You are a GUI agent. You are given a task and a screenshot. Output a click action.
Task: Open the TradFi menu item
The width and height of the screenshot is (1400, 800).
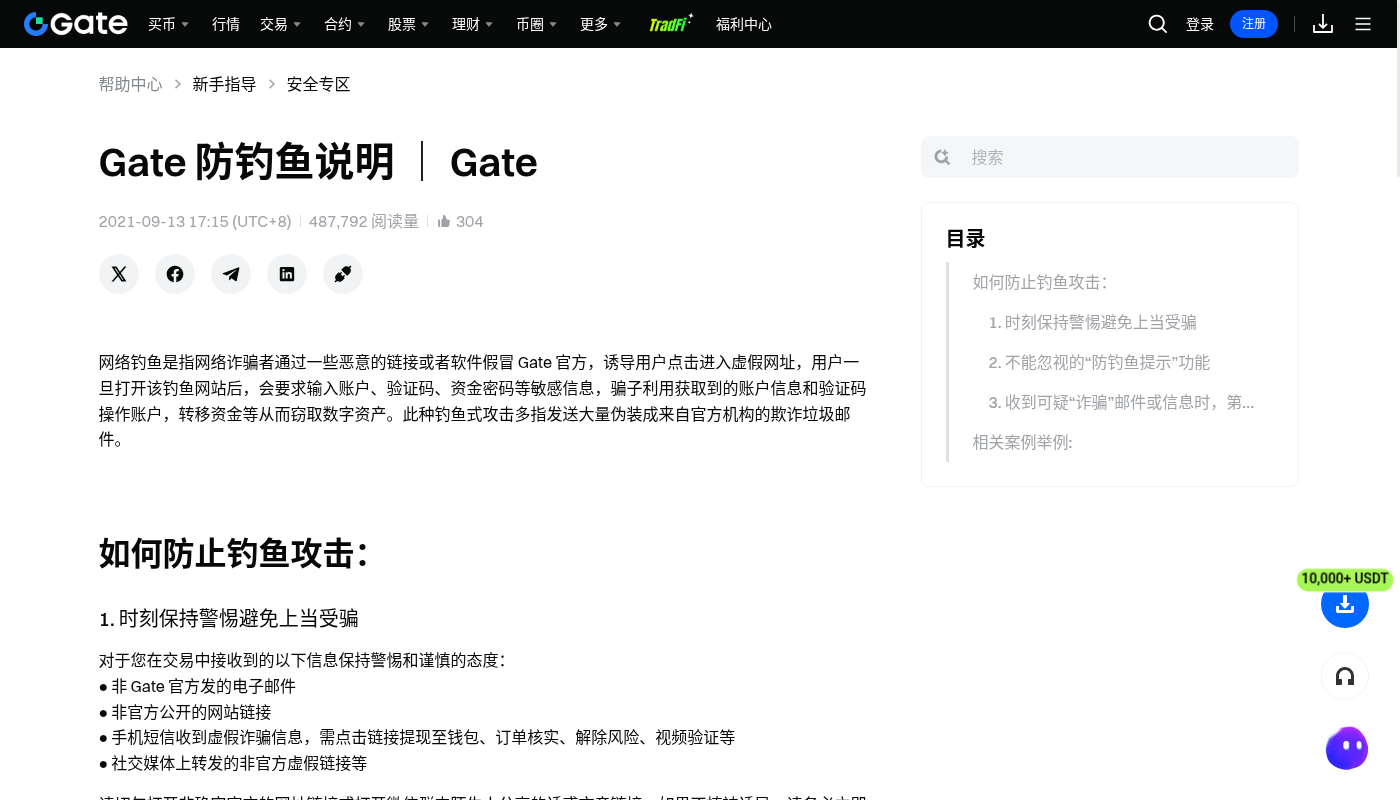[x=671, y=24]
